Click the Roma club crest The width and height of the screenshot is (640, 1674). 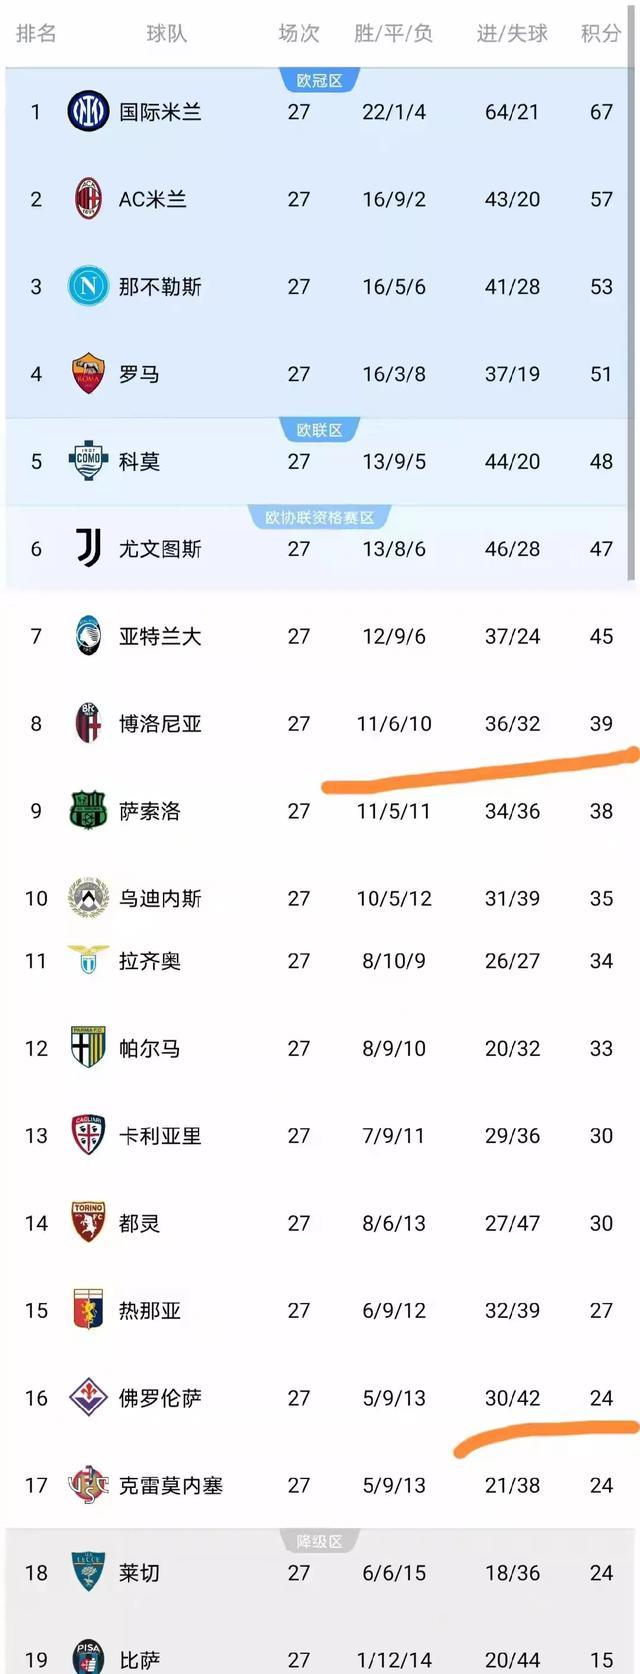point(88,374)
